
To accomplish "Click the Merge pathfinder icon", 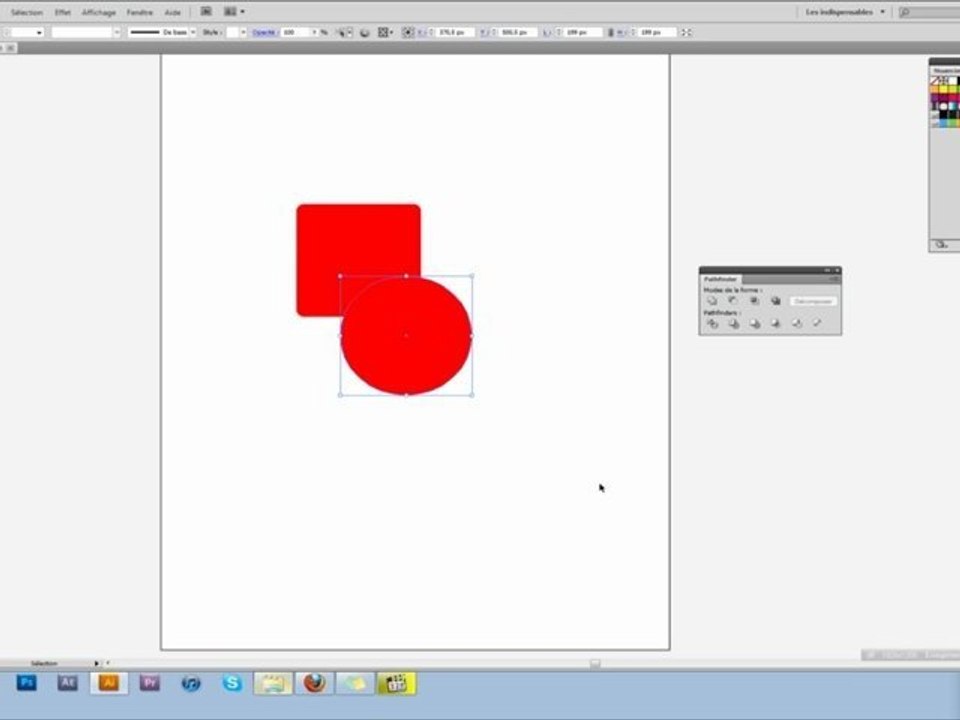I will pos(755,324).
